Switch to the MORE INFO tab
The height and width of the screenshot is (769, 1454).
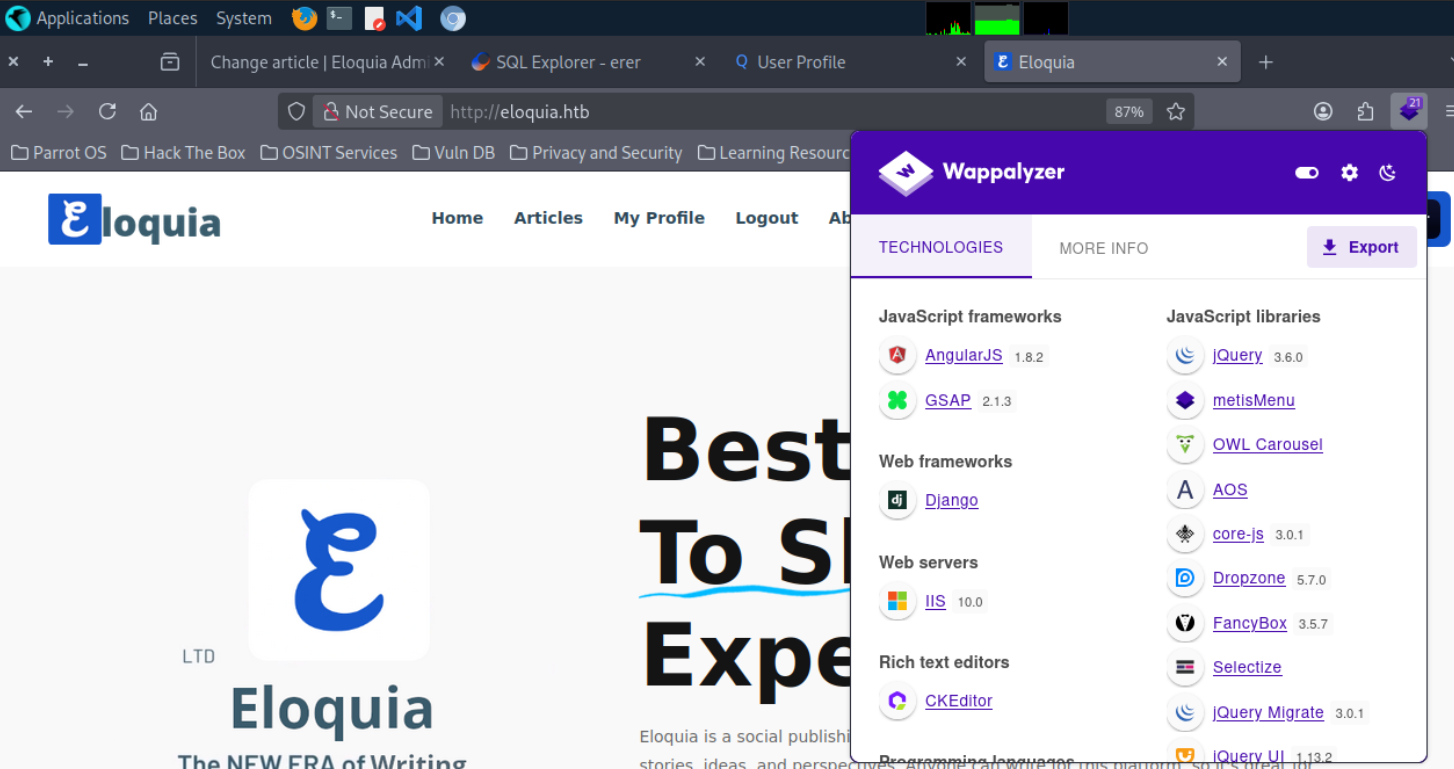1103,248
